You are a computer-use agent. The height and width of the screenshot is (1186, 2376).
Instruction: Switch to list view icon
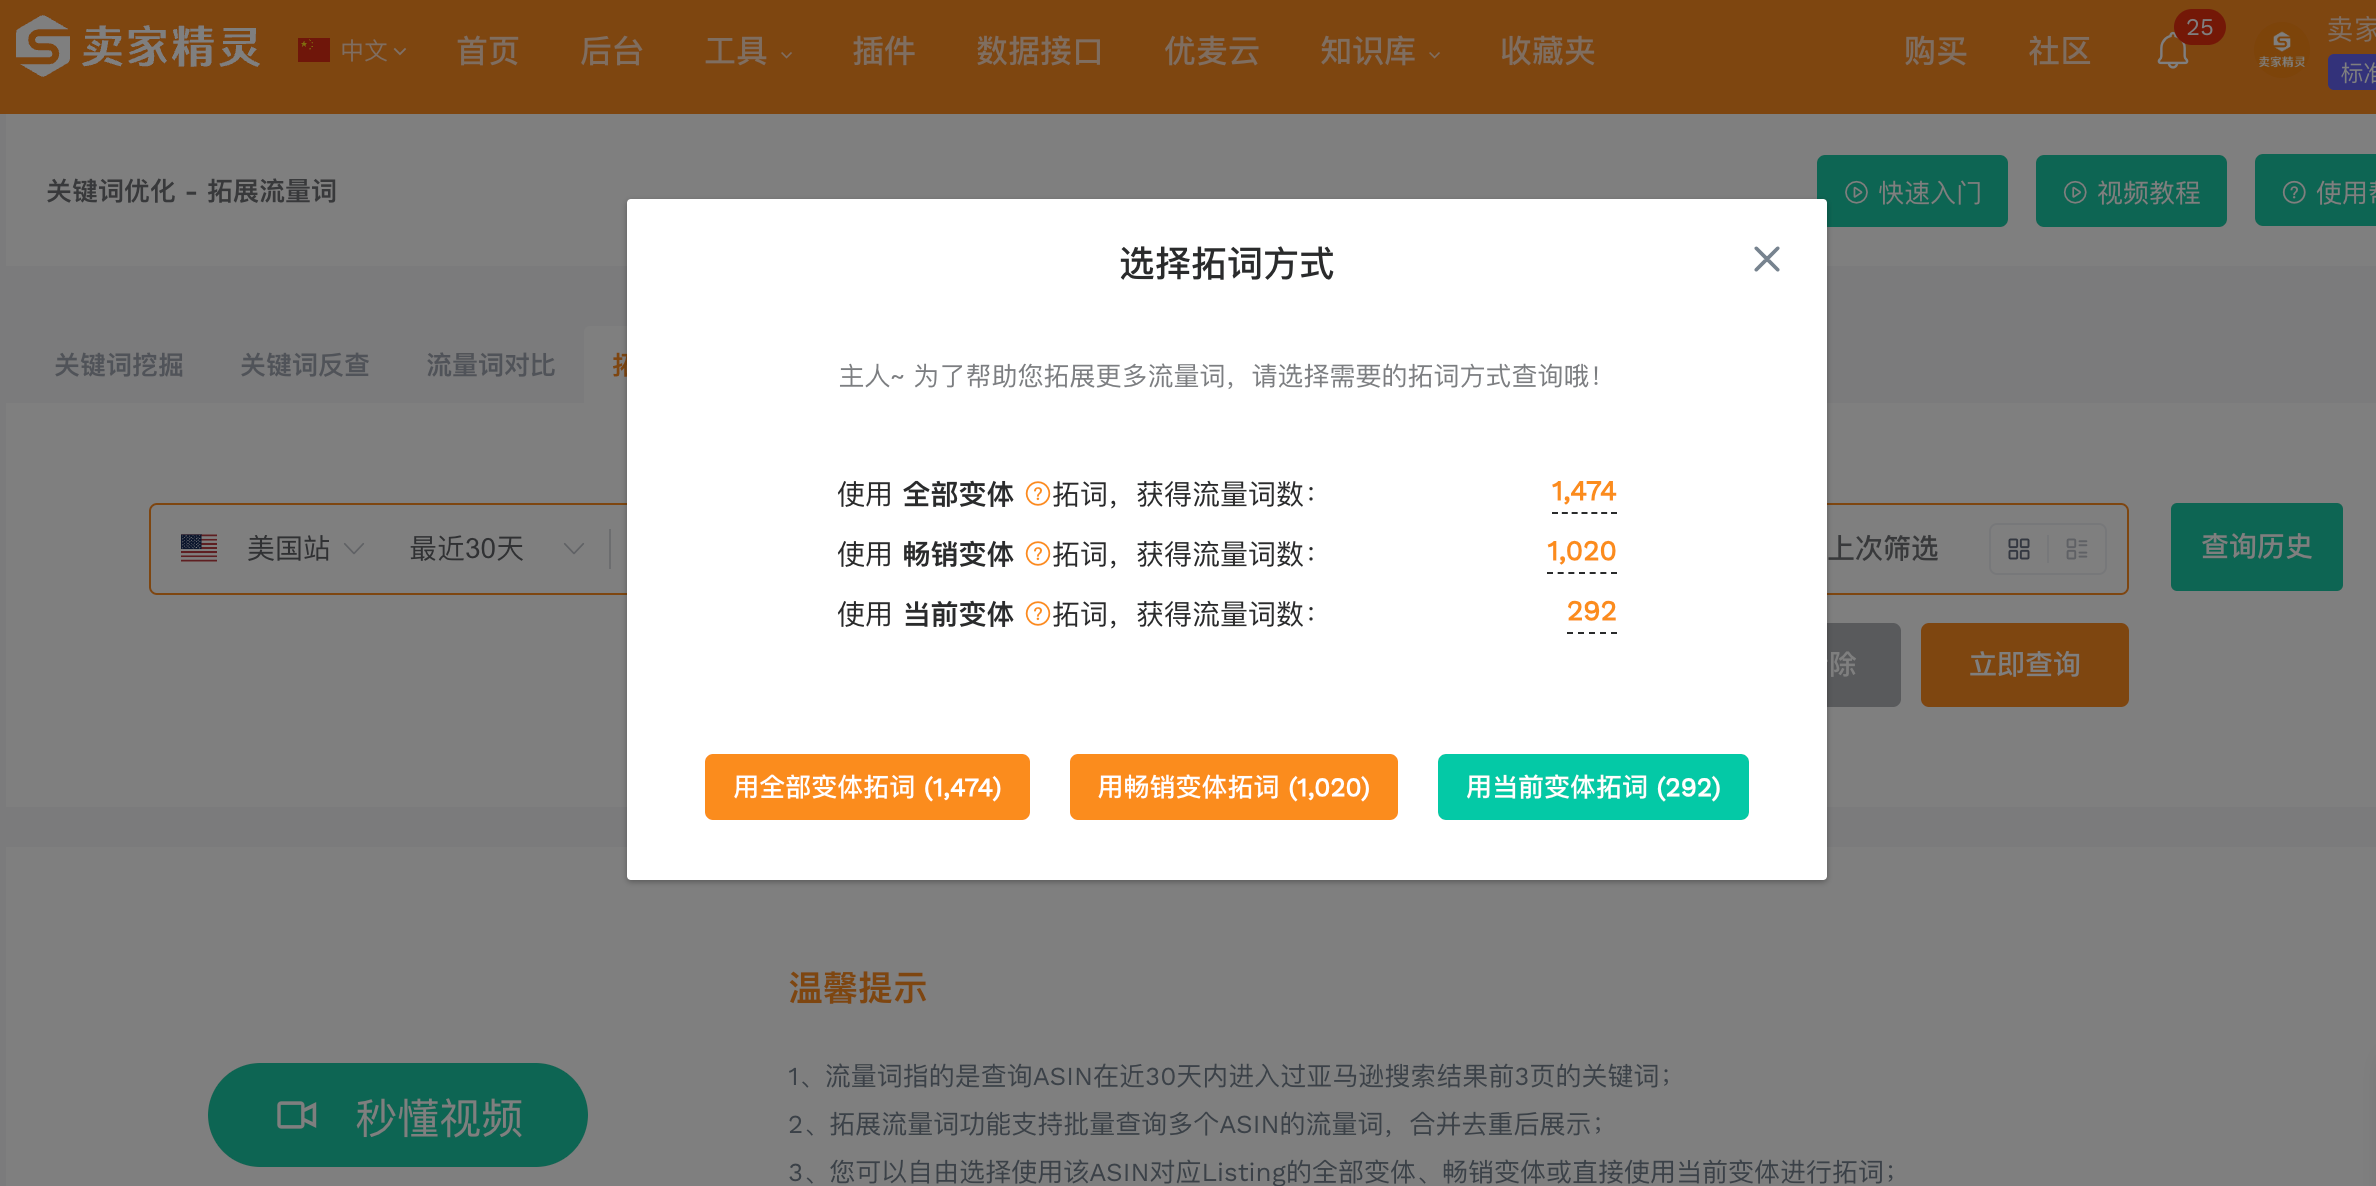pos(2077,549)
